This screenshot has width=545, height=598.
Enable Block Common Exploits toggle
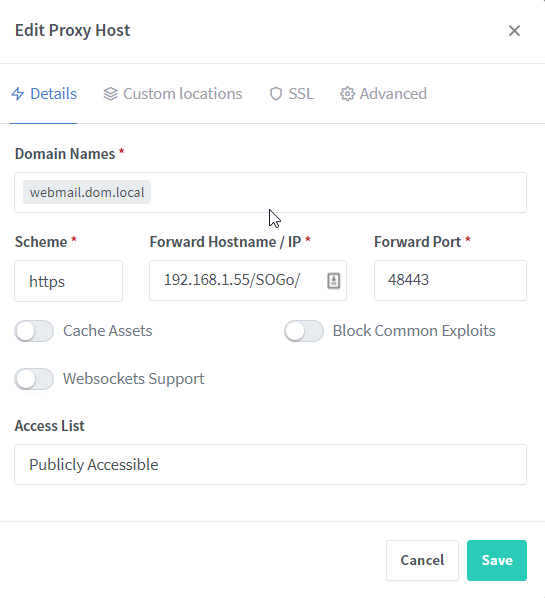(304, 331)
